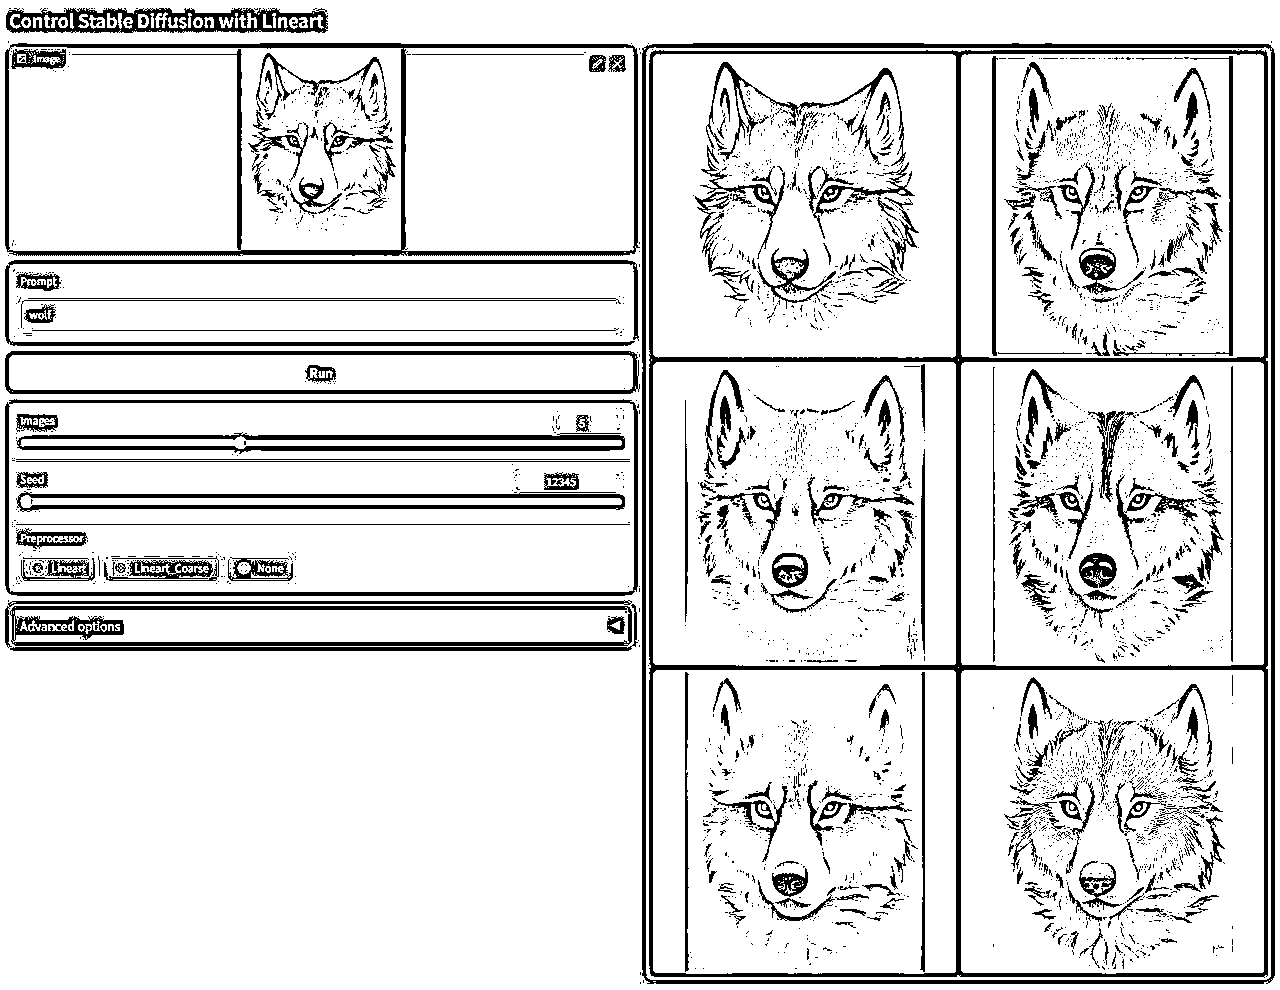Click the pencil edit icon on image

point(597,63)
